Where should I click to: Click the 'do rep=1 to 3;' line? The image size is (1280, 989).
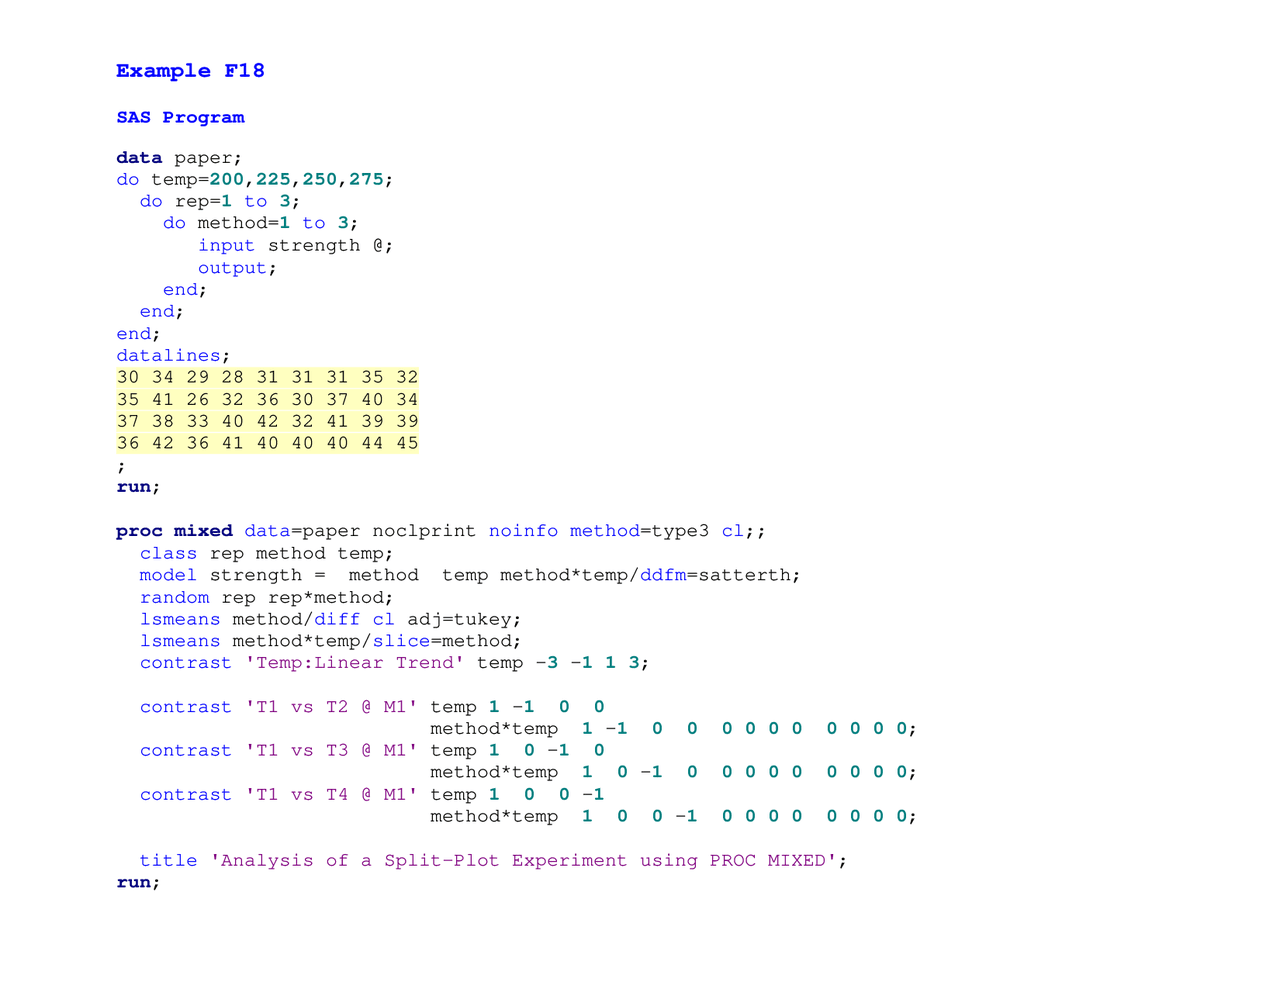[219, 202]
